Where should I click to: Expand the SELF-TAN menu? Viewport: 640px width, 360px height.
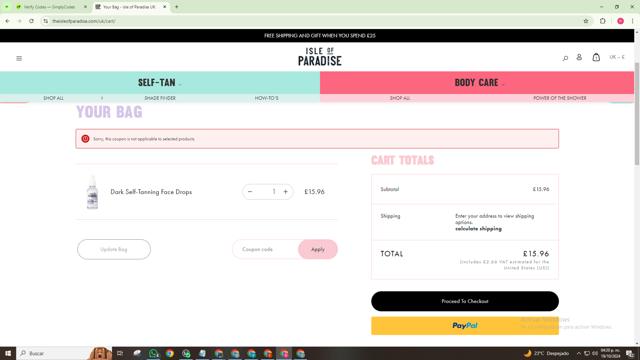click(x=160, y=82)
